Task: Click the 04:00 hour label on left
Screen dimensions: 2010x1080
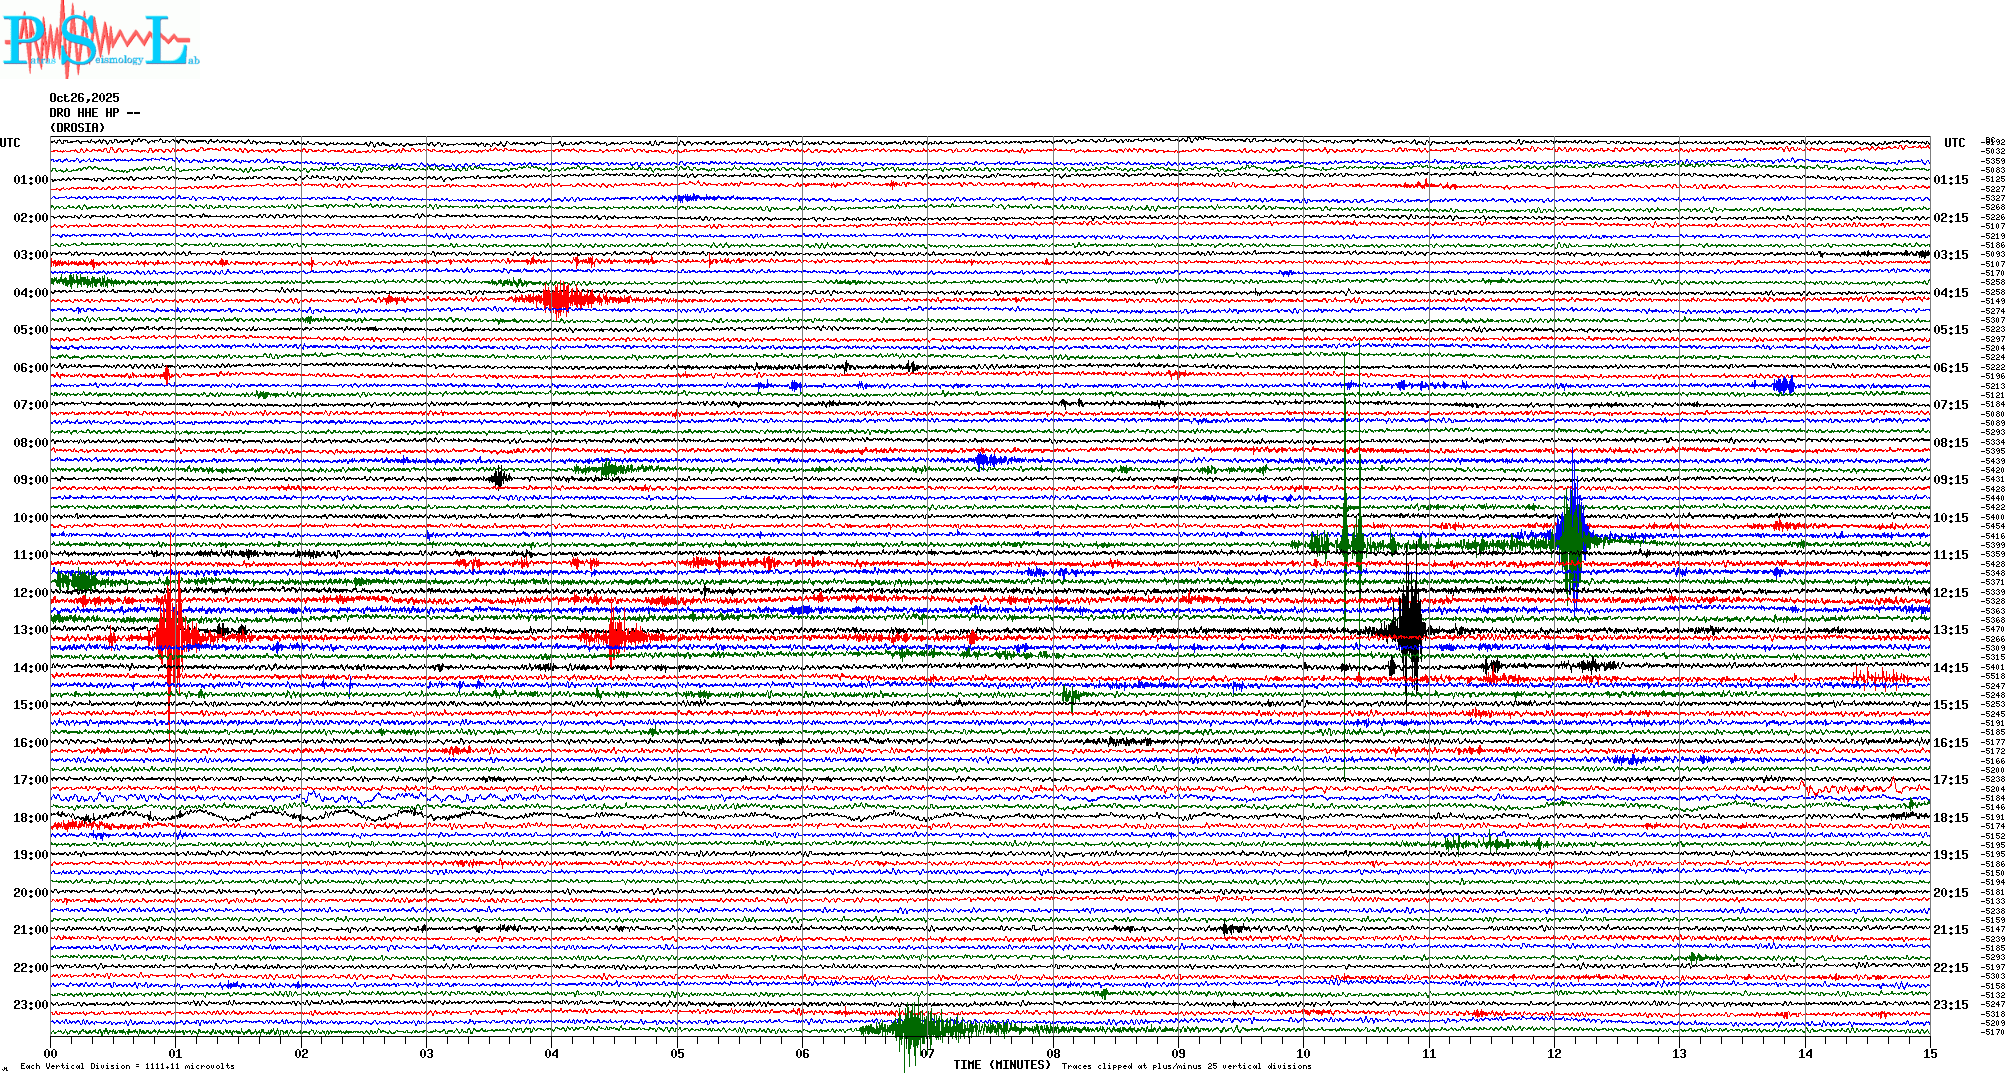Action: pyautogui.click(x=30, y=293)
